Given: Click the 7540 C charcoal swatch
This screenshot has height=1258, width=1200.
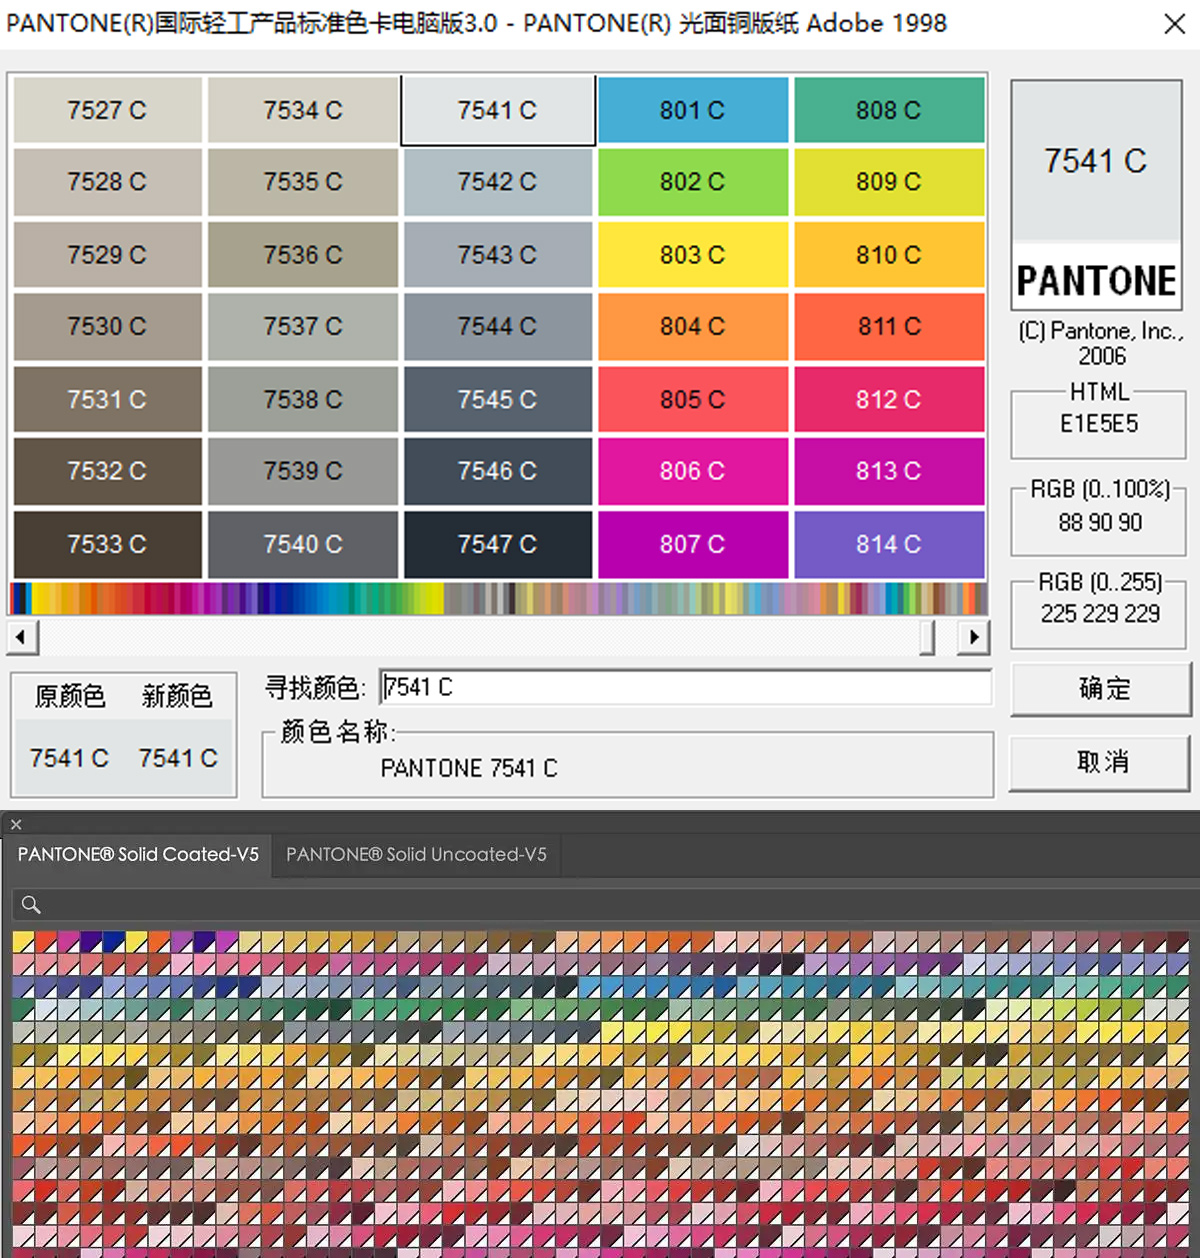Looking at the screenshot, I should (303, 545).
